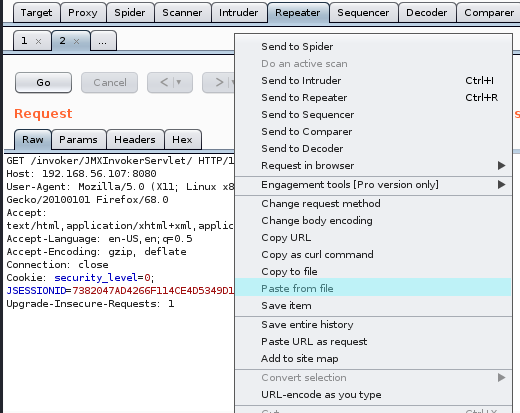This screenshot has height=413, width=520.
Task: Click the security_level cookie name
Action: [x=96, y=278]
